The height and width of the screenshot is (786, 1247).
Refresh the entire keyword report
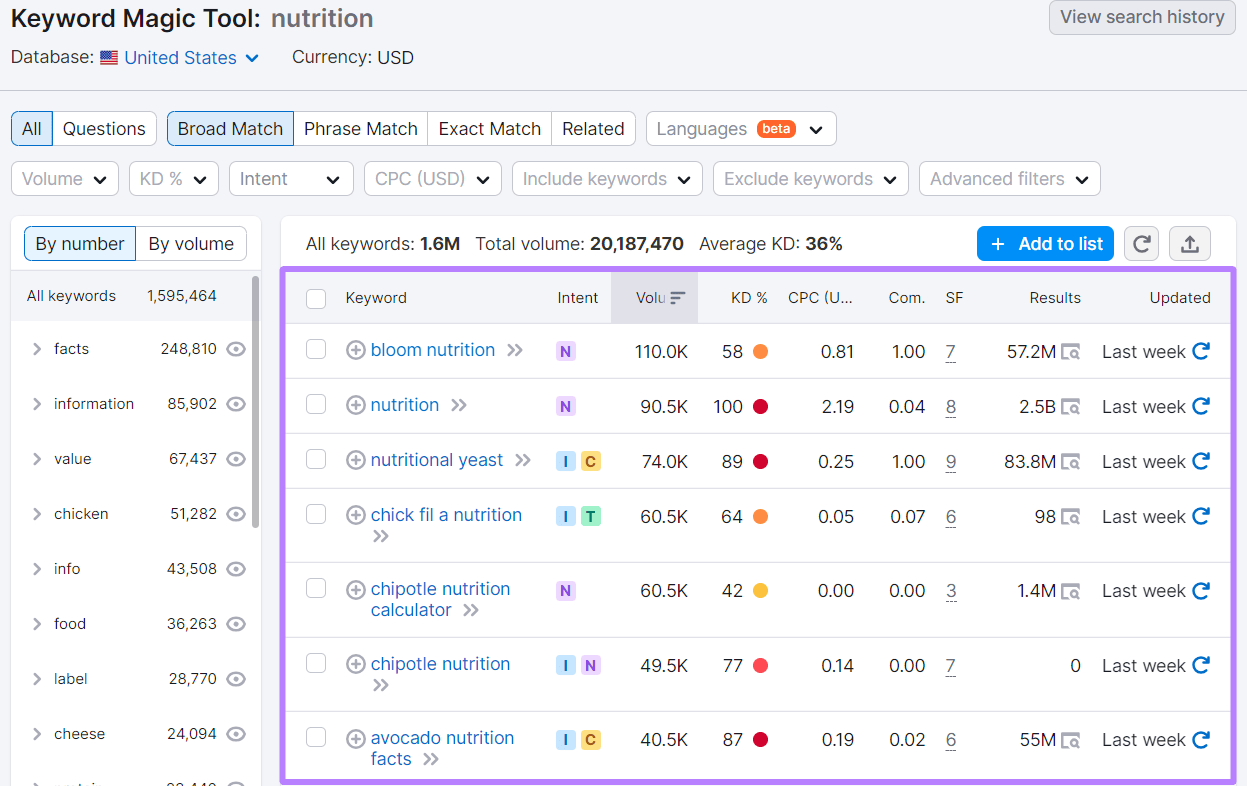[x=1141, y=243]
